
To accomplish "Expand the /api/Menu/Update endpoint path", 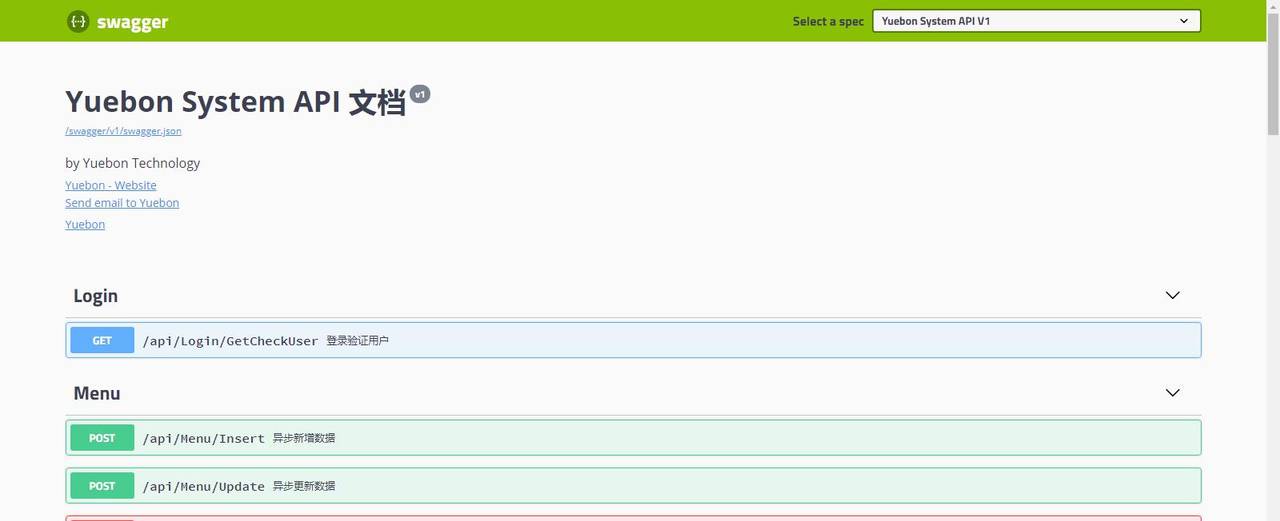I will 203,486.
